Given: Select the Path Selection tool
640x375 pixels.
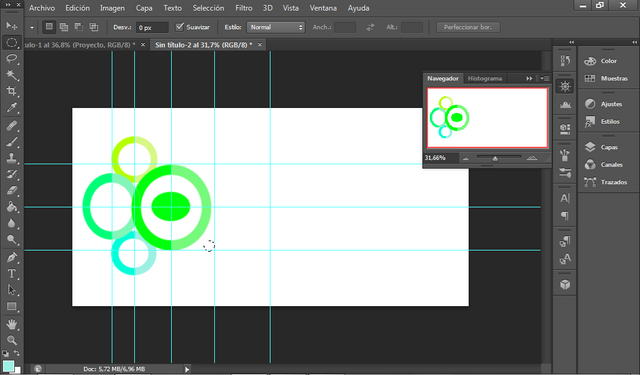Looking at the screenshot, I should coord(11,290).
